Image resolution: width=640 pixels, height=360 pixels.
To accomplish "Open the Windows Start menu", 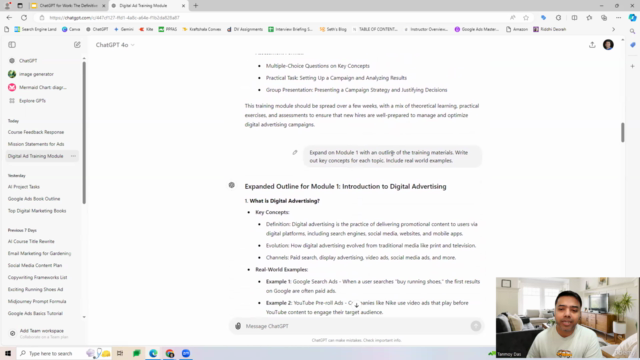I will point(8,353).
